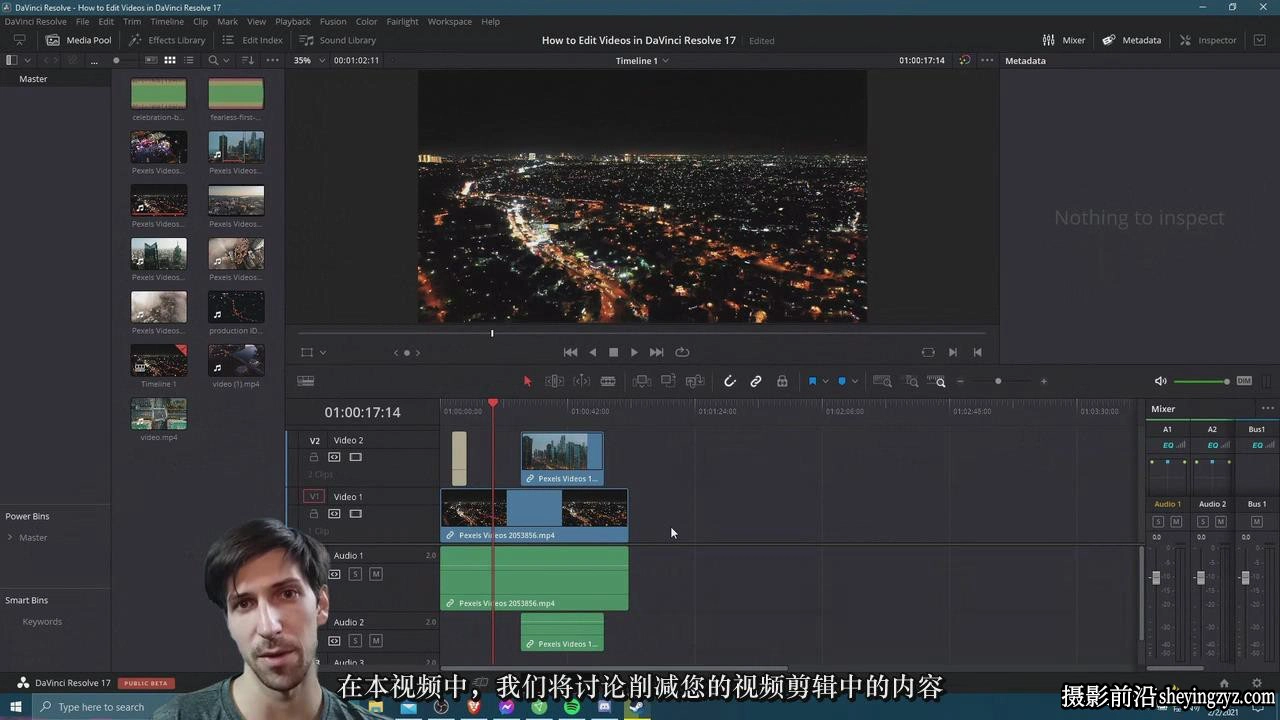1280x720 pixels.
Task: Open the Workspace menu
Action: pos(449,21)
